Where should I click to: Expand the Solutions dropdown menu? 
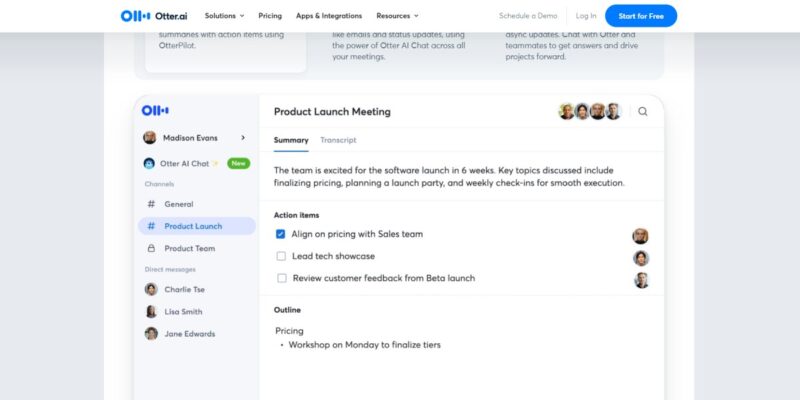(224, 16)
